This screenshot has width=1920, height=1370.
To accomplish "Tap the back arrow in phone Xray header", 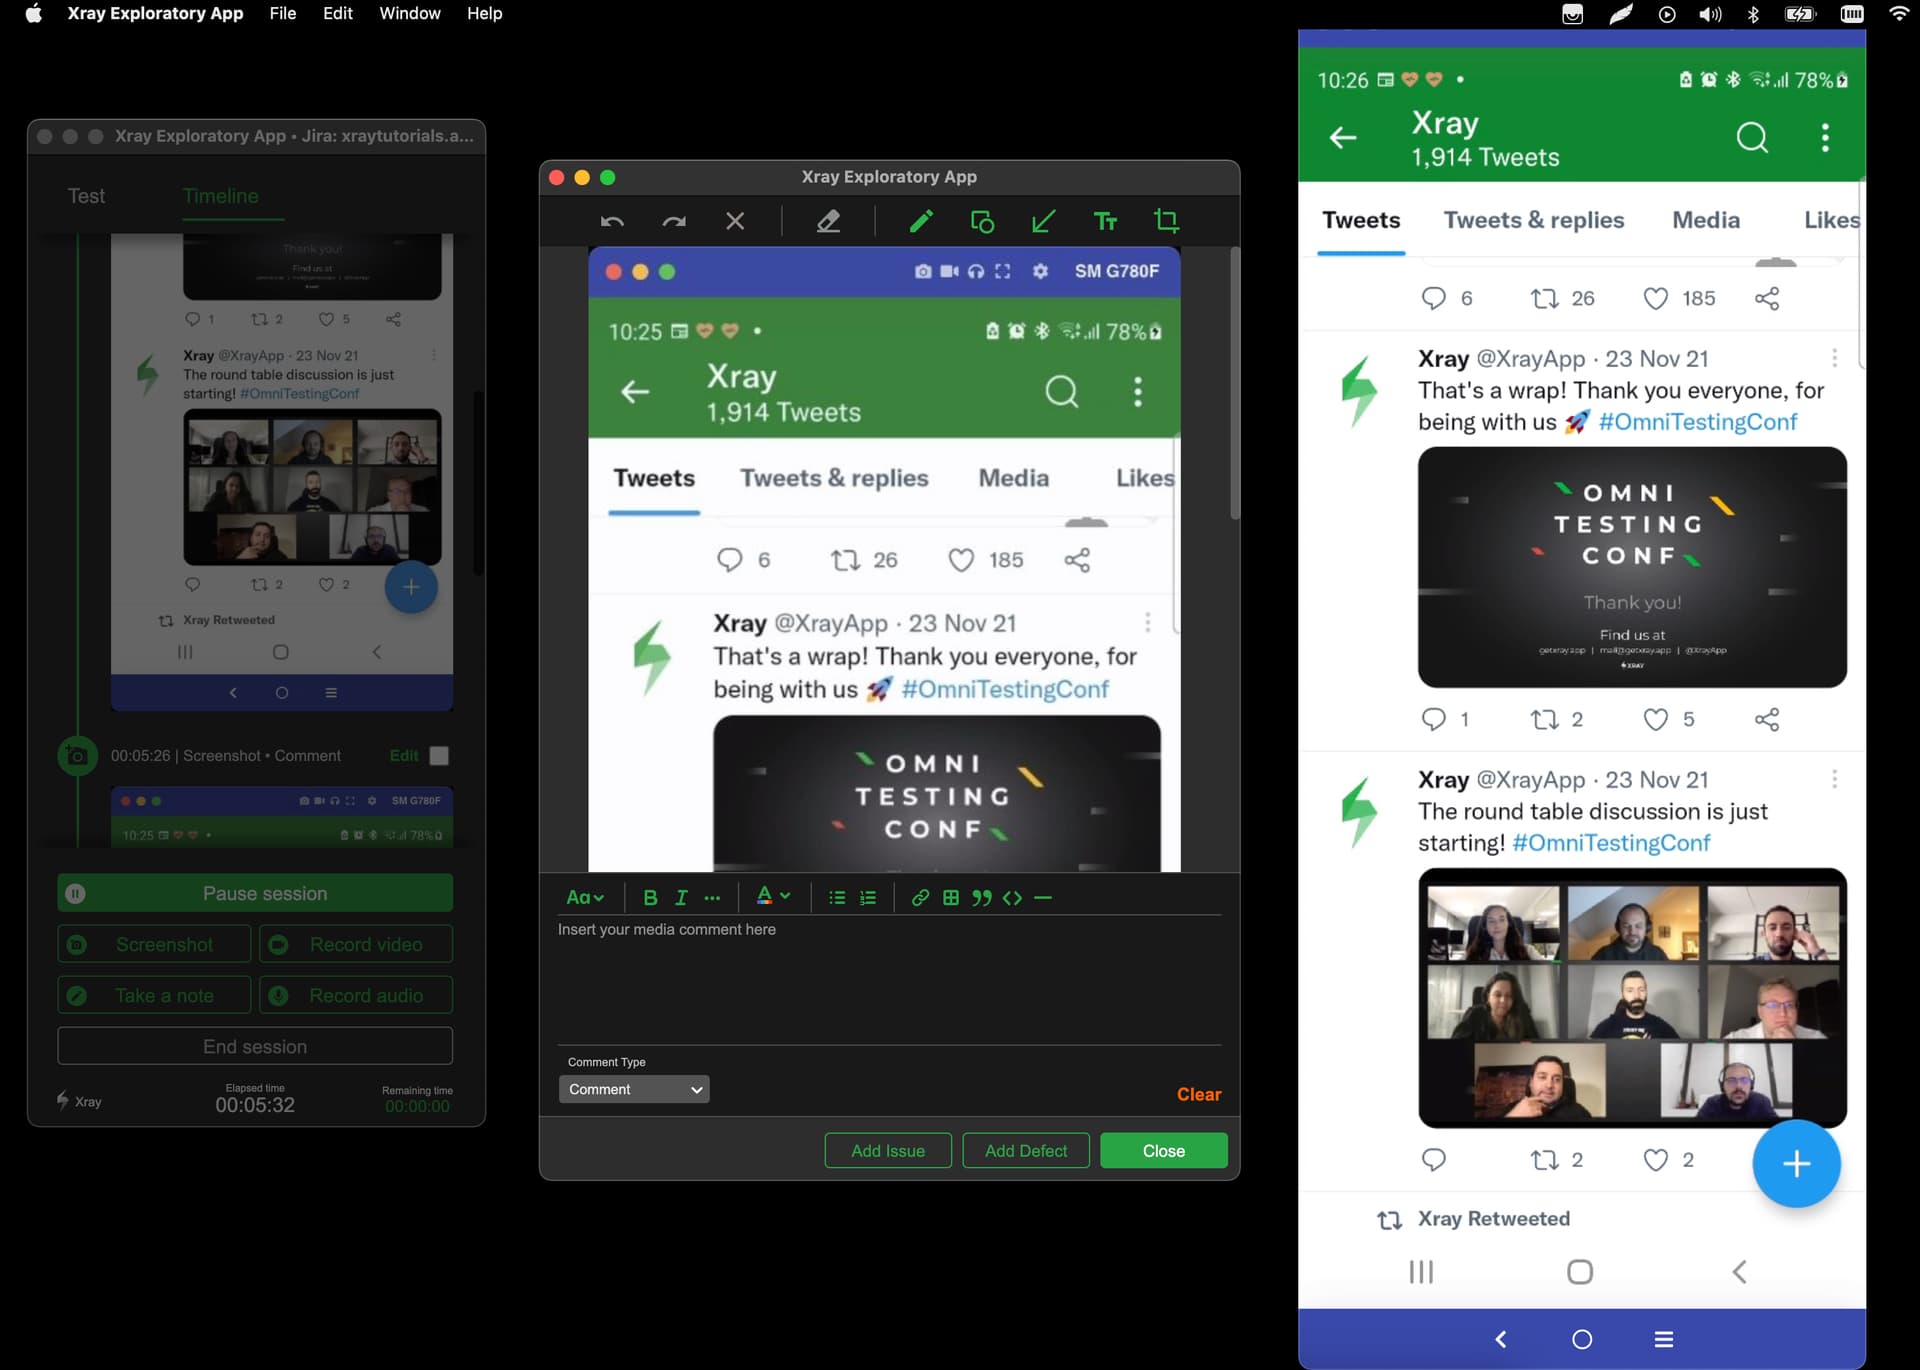I will [x=1343, y=137].
